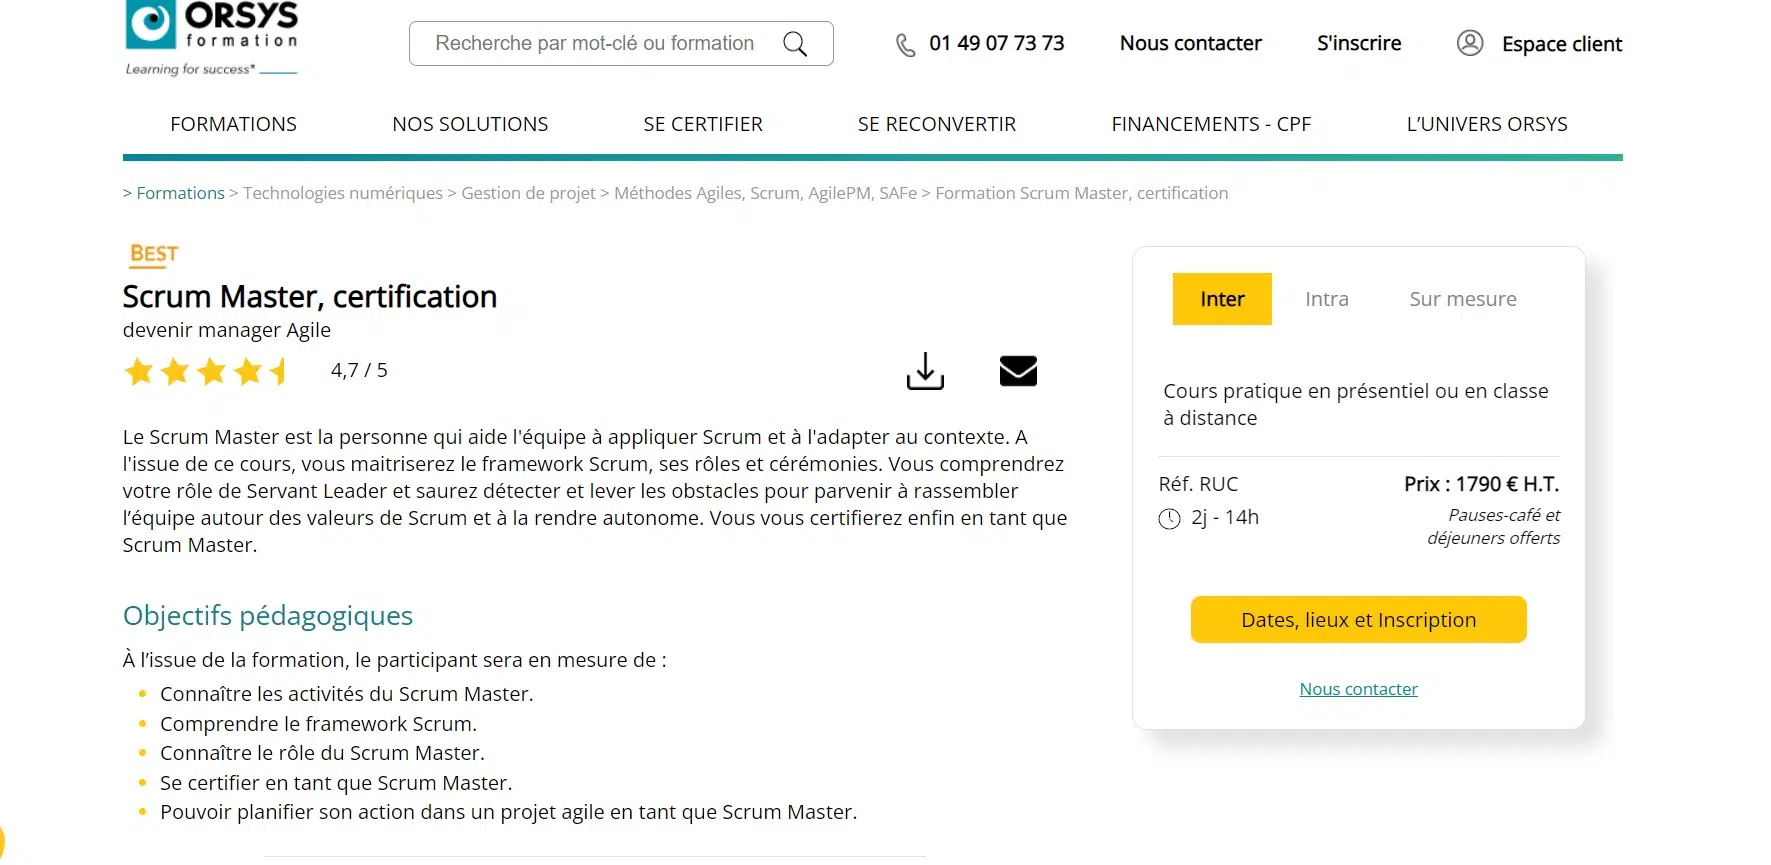Expand the FINANCEMENTS - CPF menu
The width and height of the screenshot is (1771, 865).
[x=1211, y=124]
